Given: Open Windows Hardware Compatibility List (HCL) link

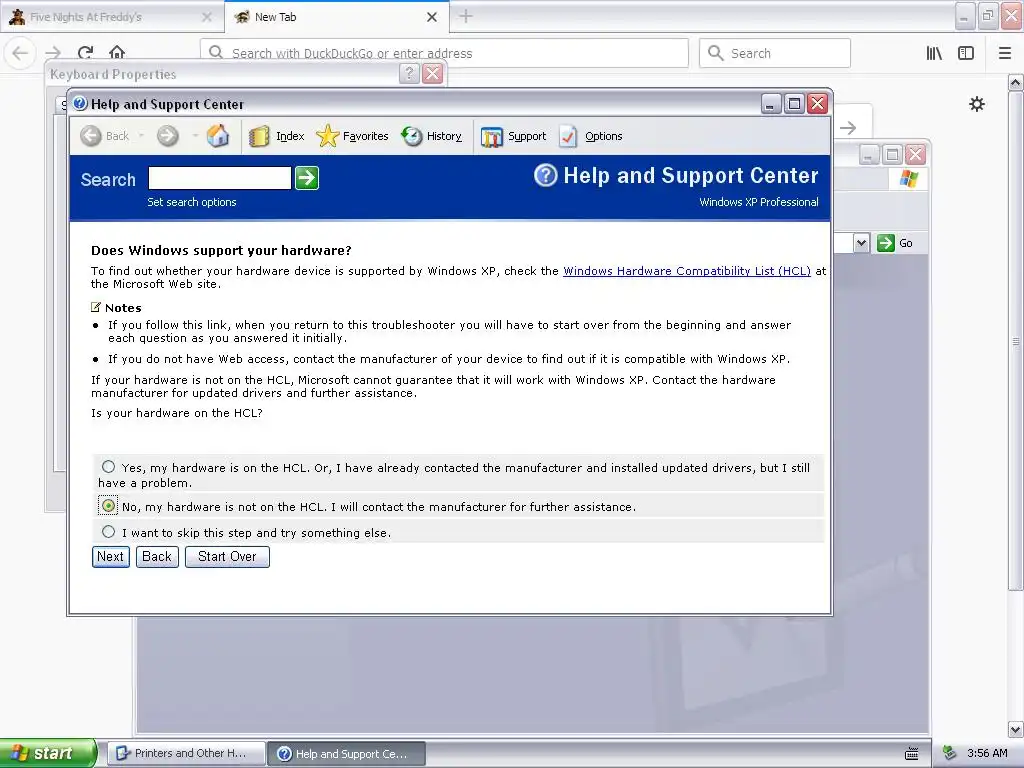Looking at the screenshot, I should coord(687,271).
